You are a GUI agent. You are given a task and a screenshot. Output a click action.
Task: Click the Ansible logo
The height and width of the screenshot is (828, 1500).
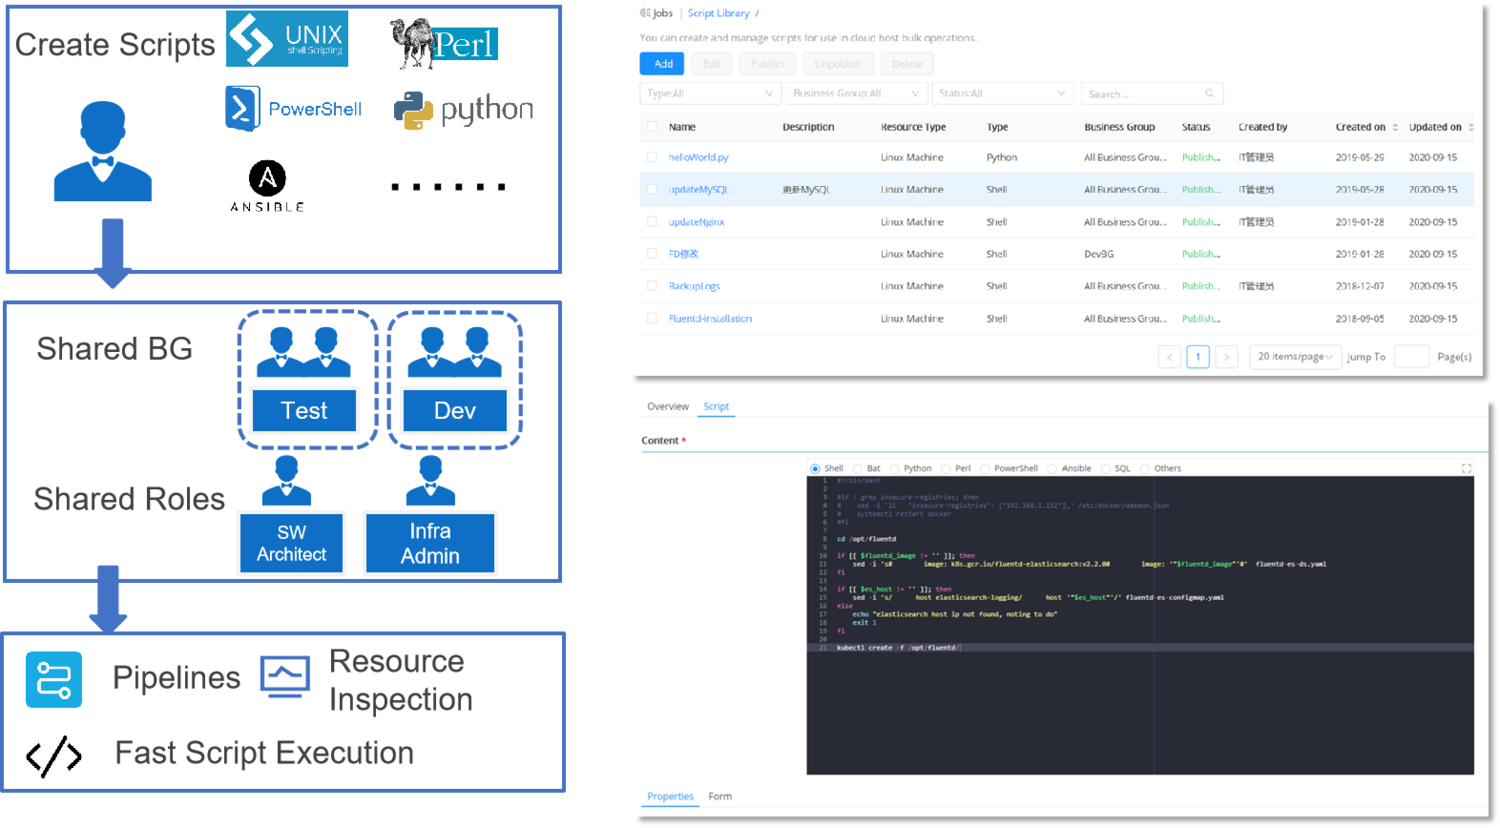[267, 186]
